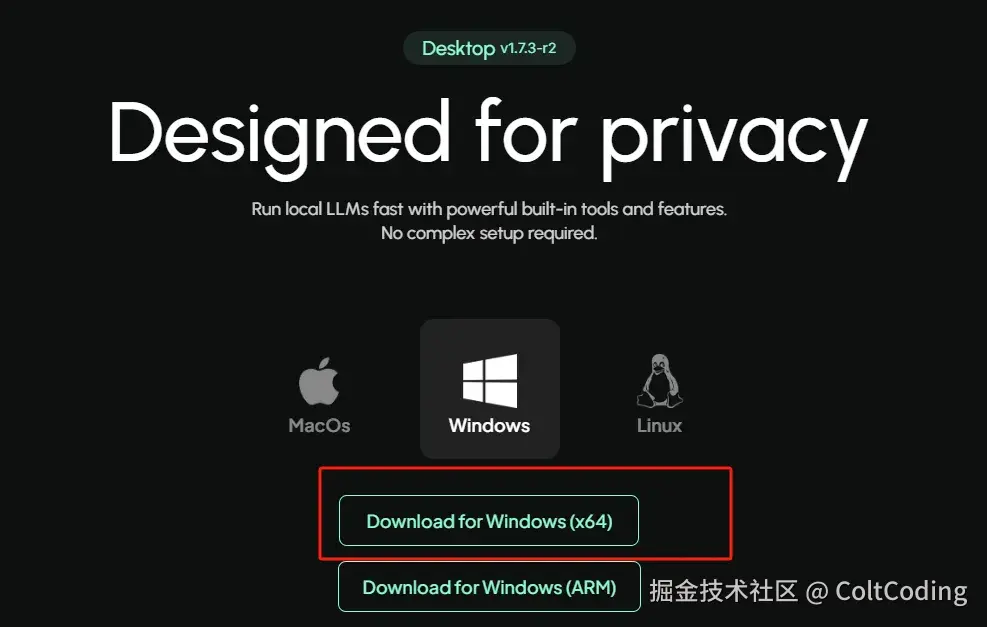The image size is (987, 627).
Task: Click version number v1.7.3-r2
Action: [x=528, y=48]
